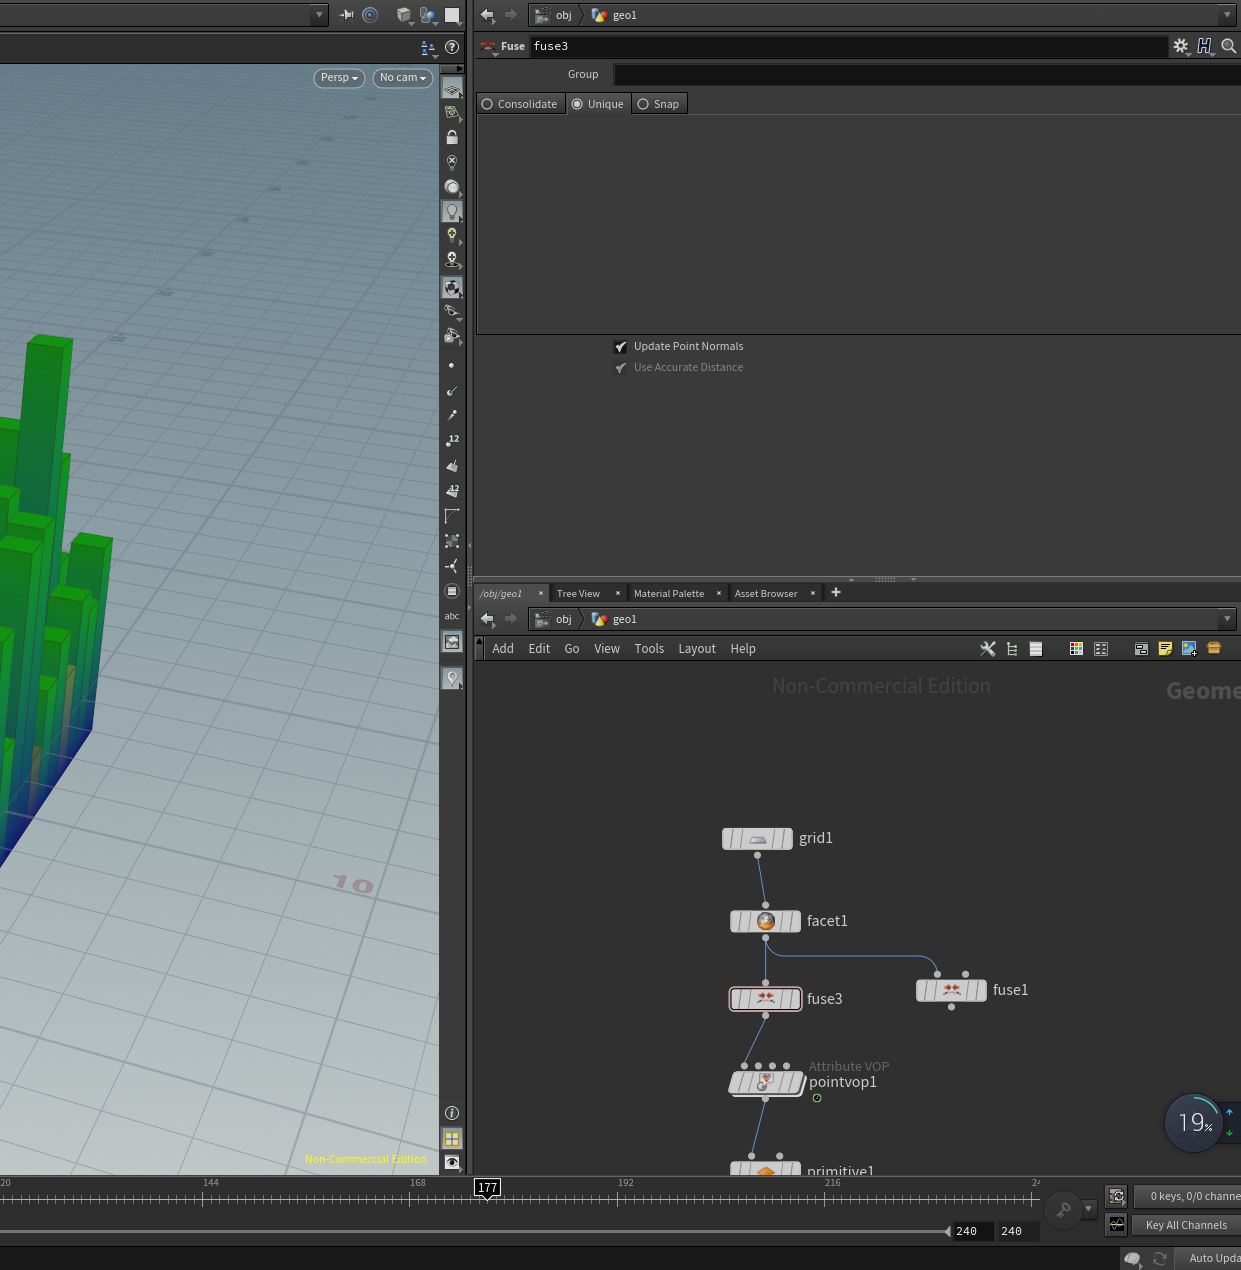Expand the network path dropdown arrow

pyautogui.click(x=1227, y=619)
